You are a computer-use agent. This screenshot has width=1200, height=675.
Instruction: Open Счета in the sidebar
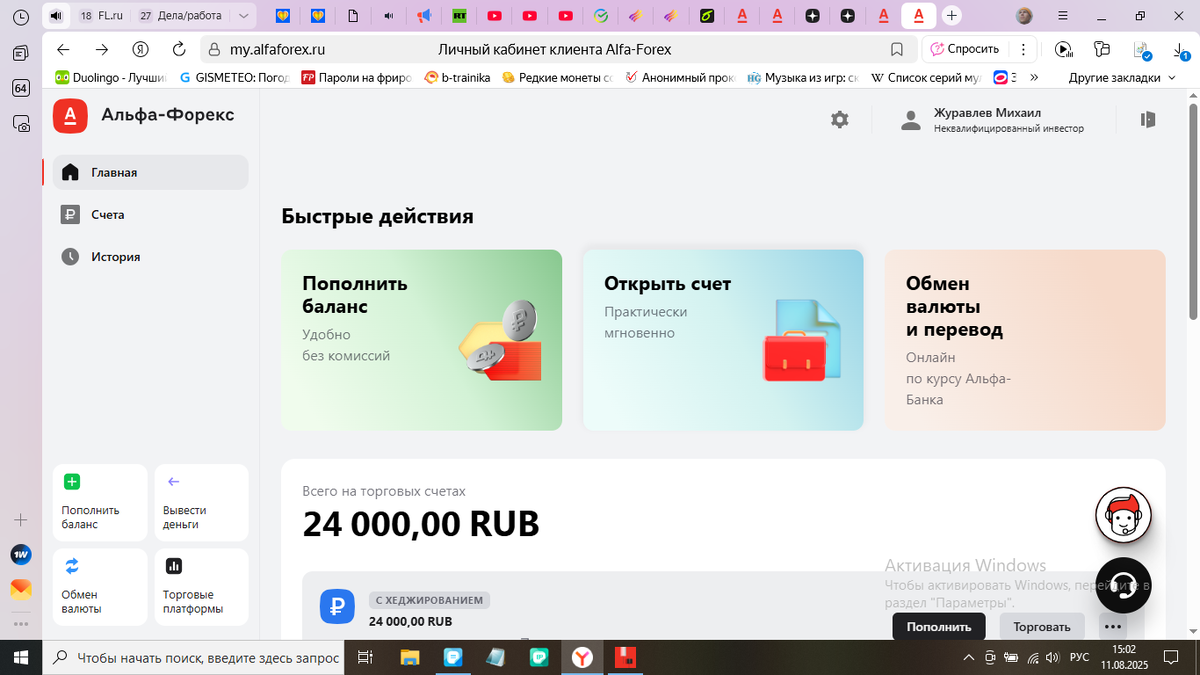[x=150, y=214]
